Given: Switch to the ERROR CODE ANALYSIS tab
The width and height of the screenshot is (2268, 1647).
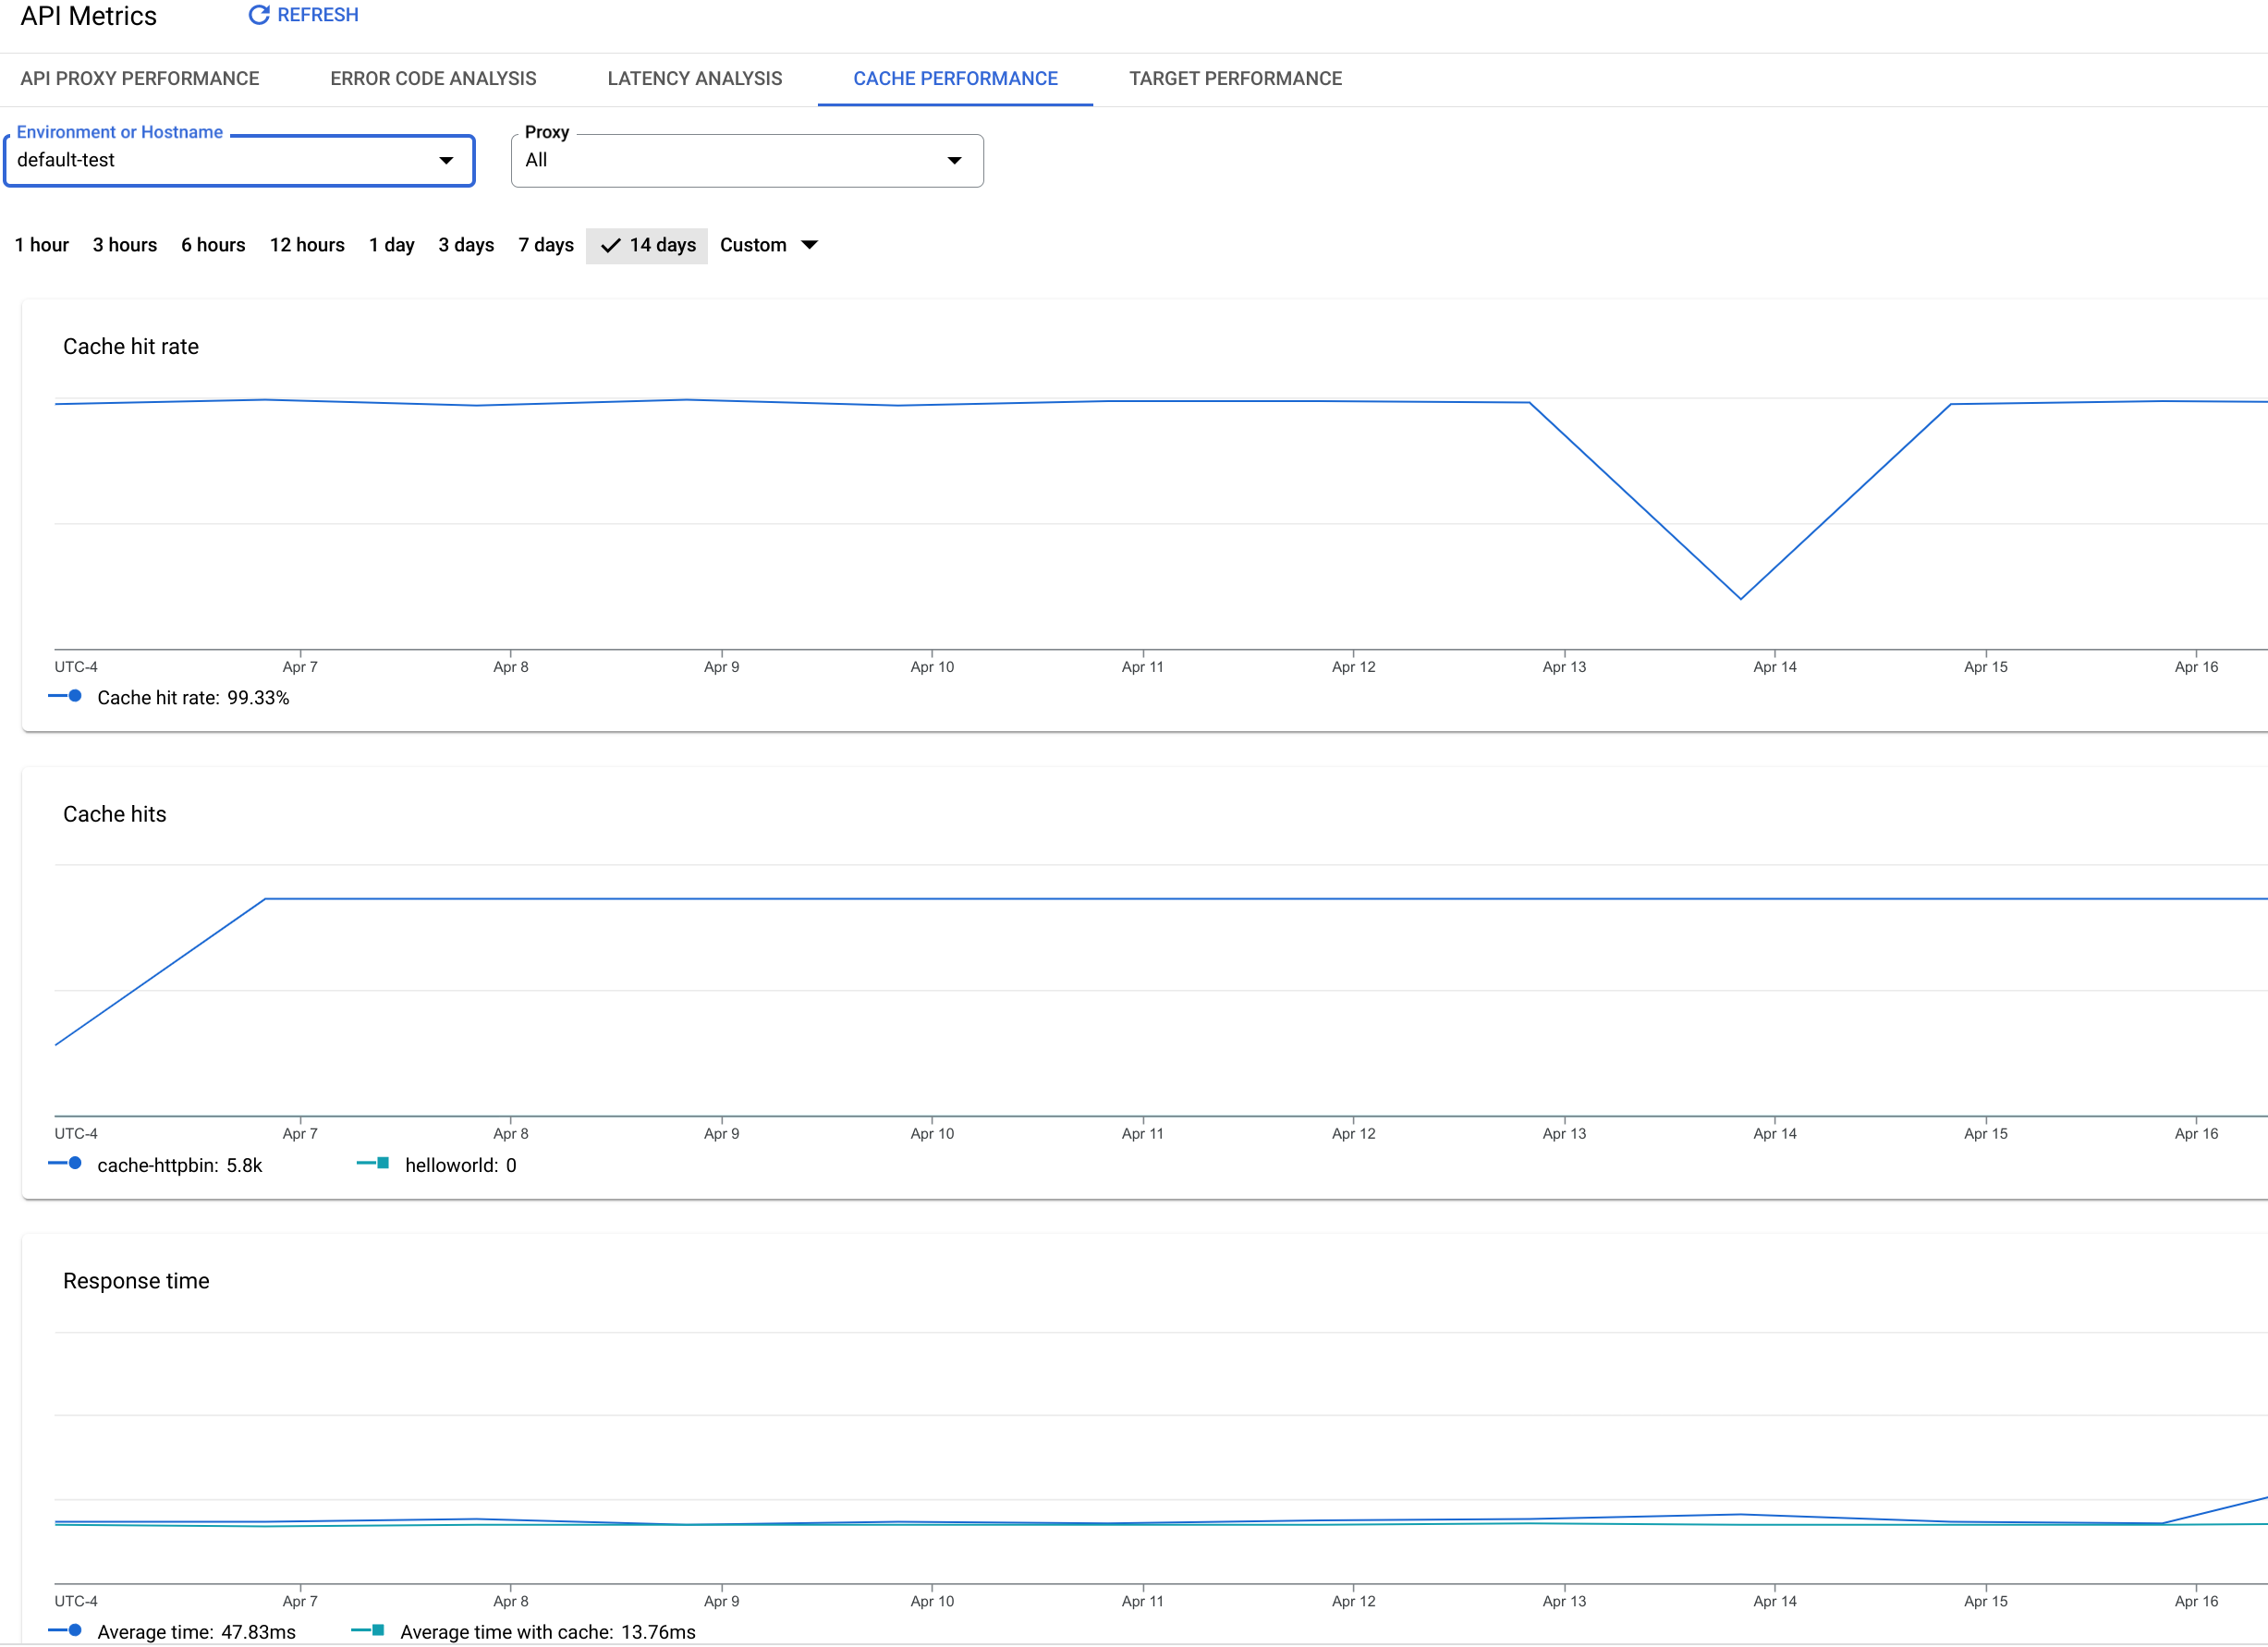Looking at the screenshot, I should click(x=432, y=79).
